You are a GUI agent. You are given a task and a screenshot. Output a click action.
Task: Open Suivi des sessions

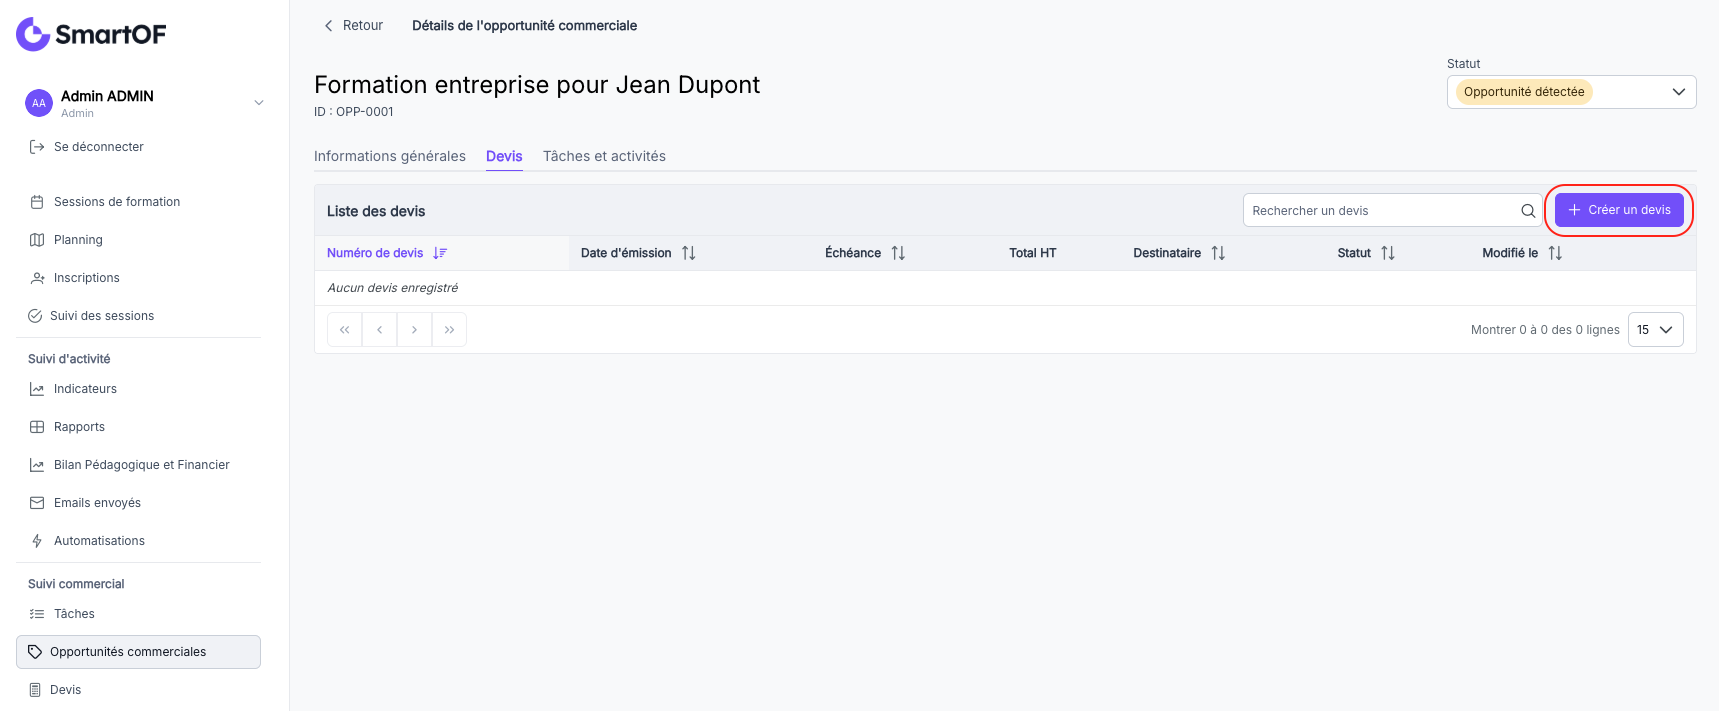pyautogui.click(x=102, y=316)
